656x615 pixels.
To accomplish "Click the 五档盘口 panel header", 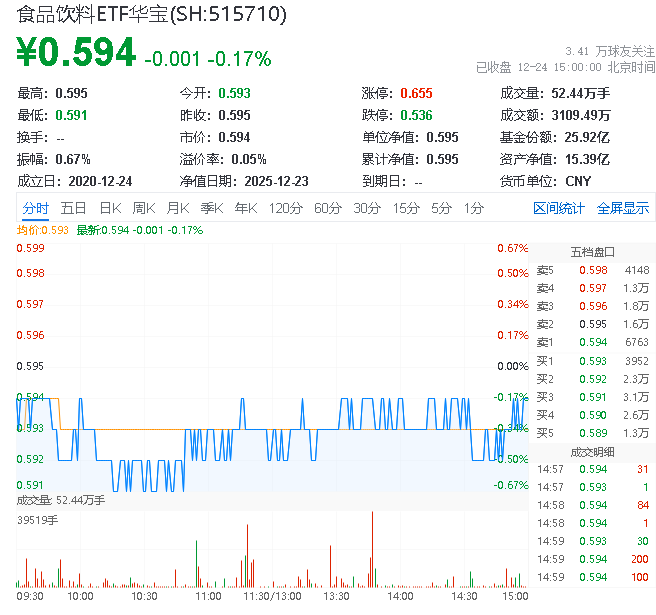I will coord(592,251).
